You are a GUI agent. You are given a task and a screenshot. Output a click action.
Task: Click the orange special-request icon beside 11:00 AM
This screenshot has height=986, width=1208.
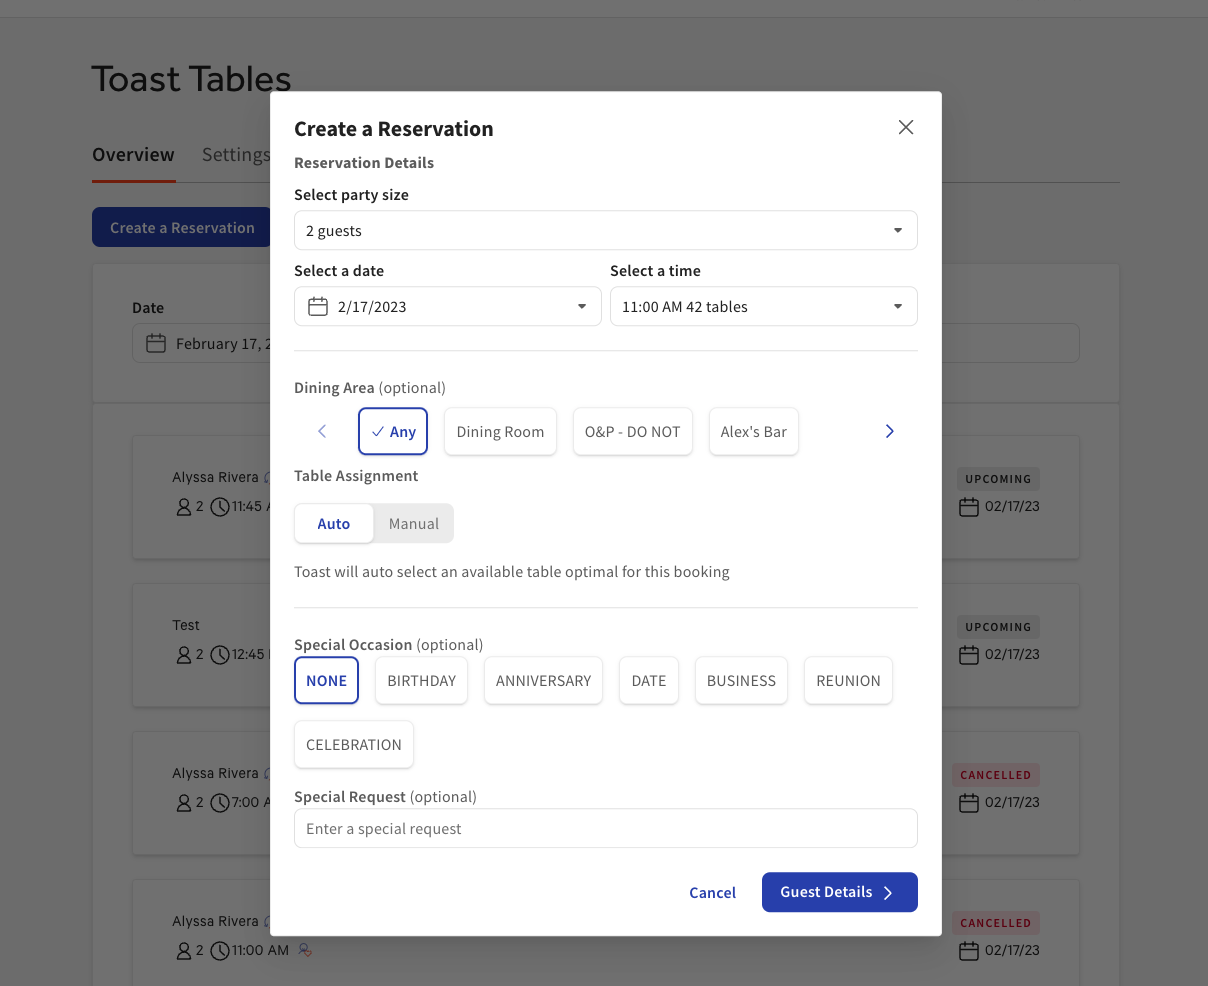(304, 950)
